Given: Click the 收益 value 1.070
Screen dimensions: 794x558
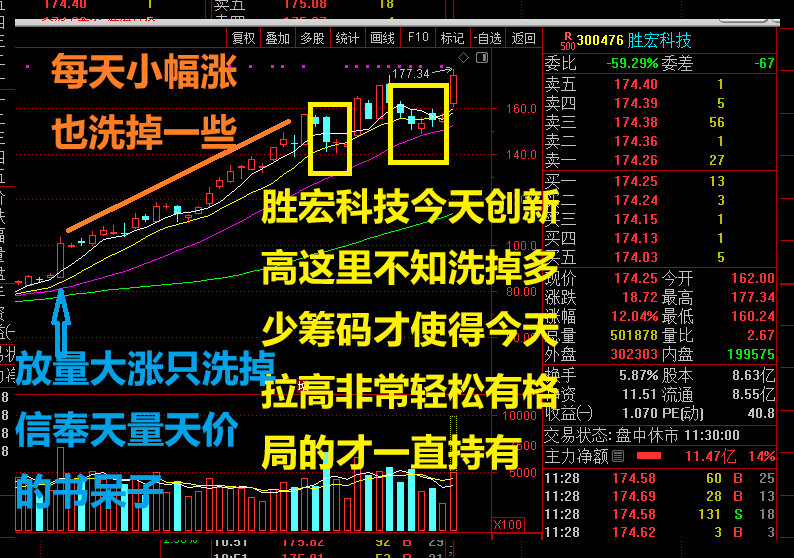Looking at the screenshot, I should click(x=640, y=414).
